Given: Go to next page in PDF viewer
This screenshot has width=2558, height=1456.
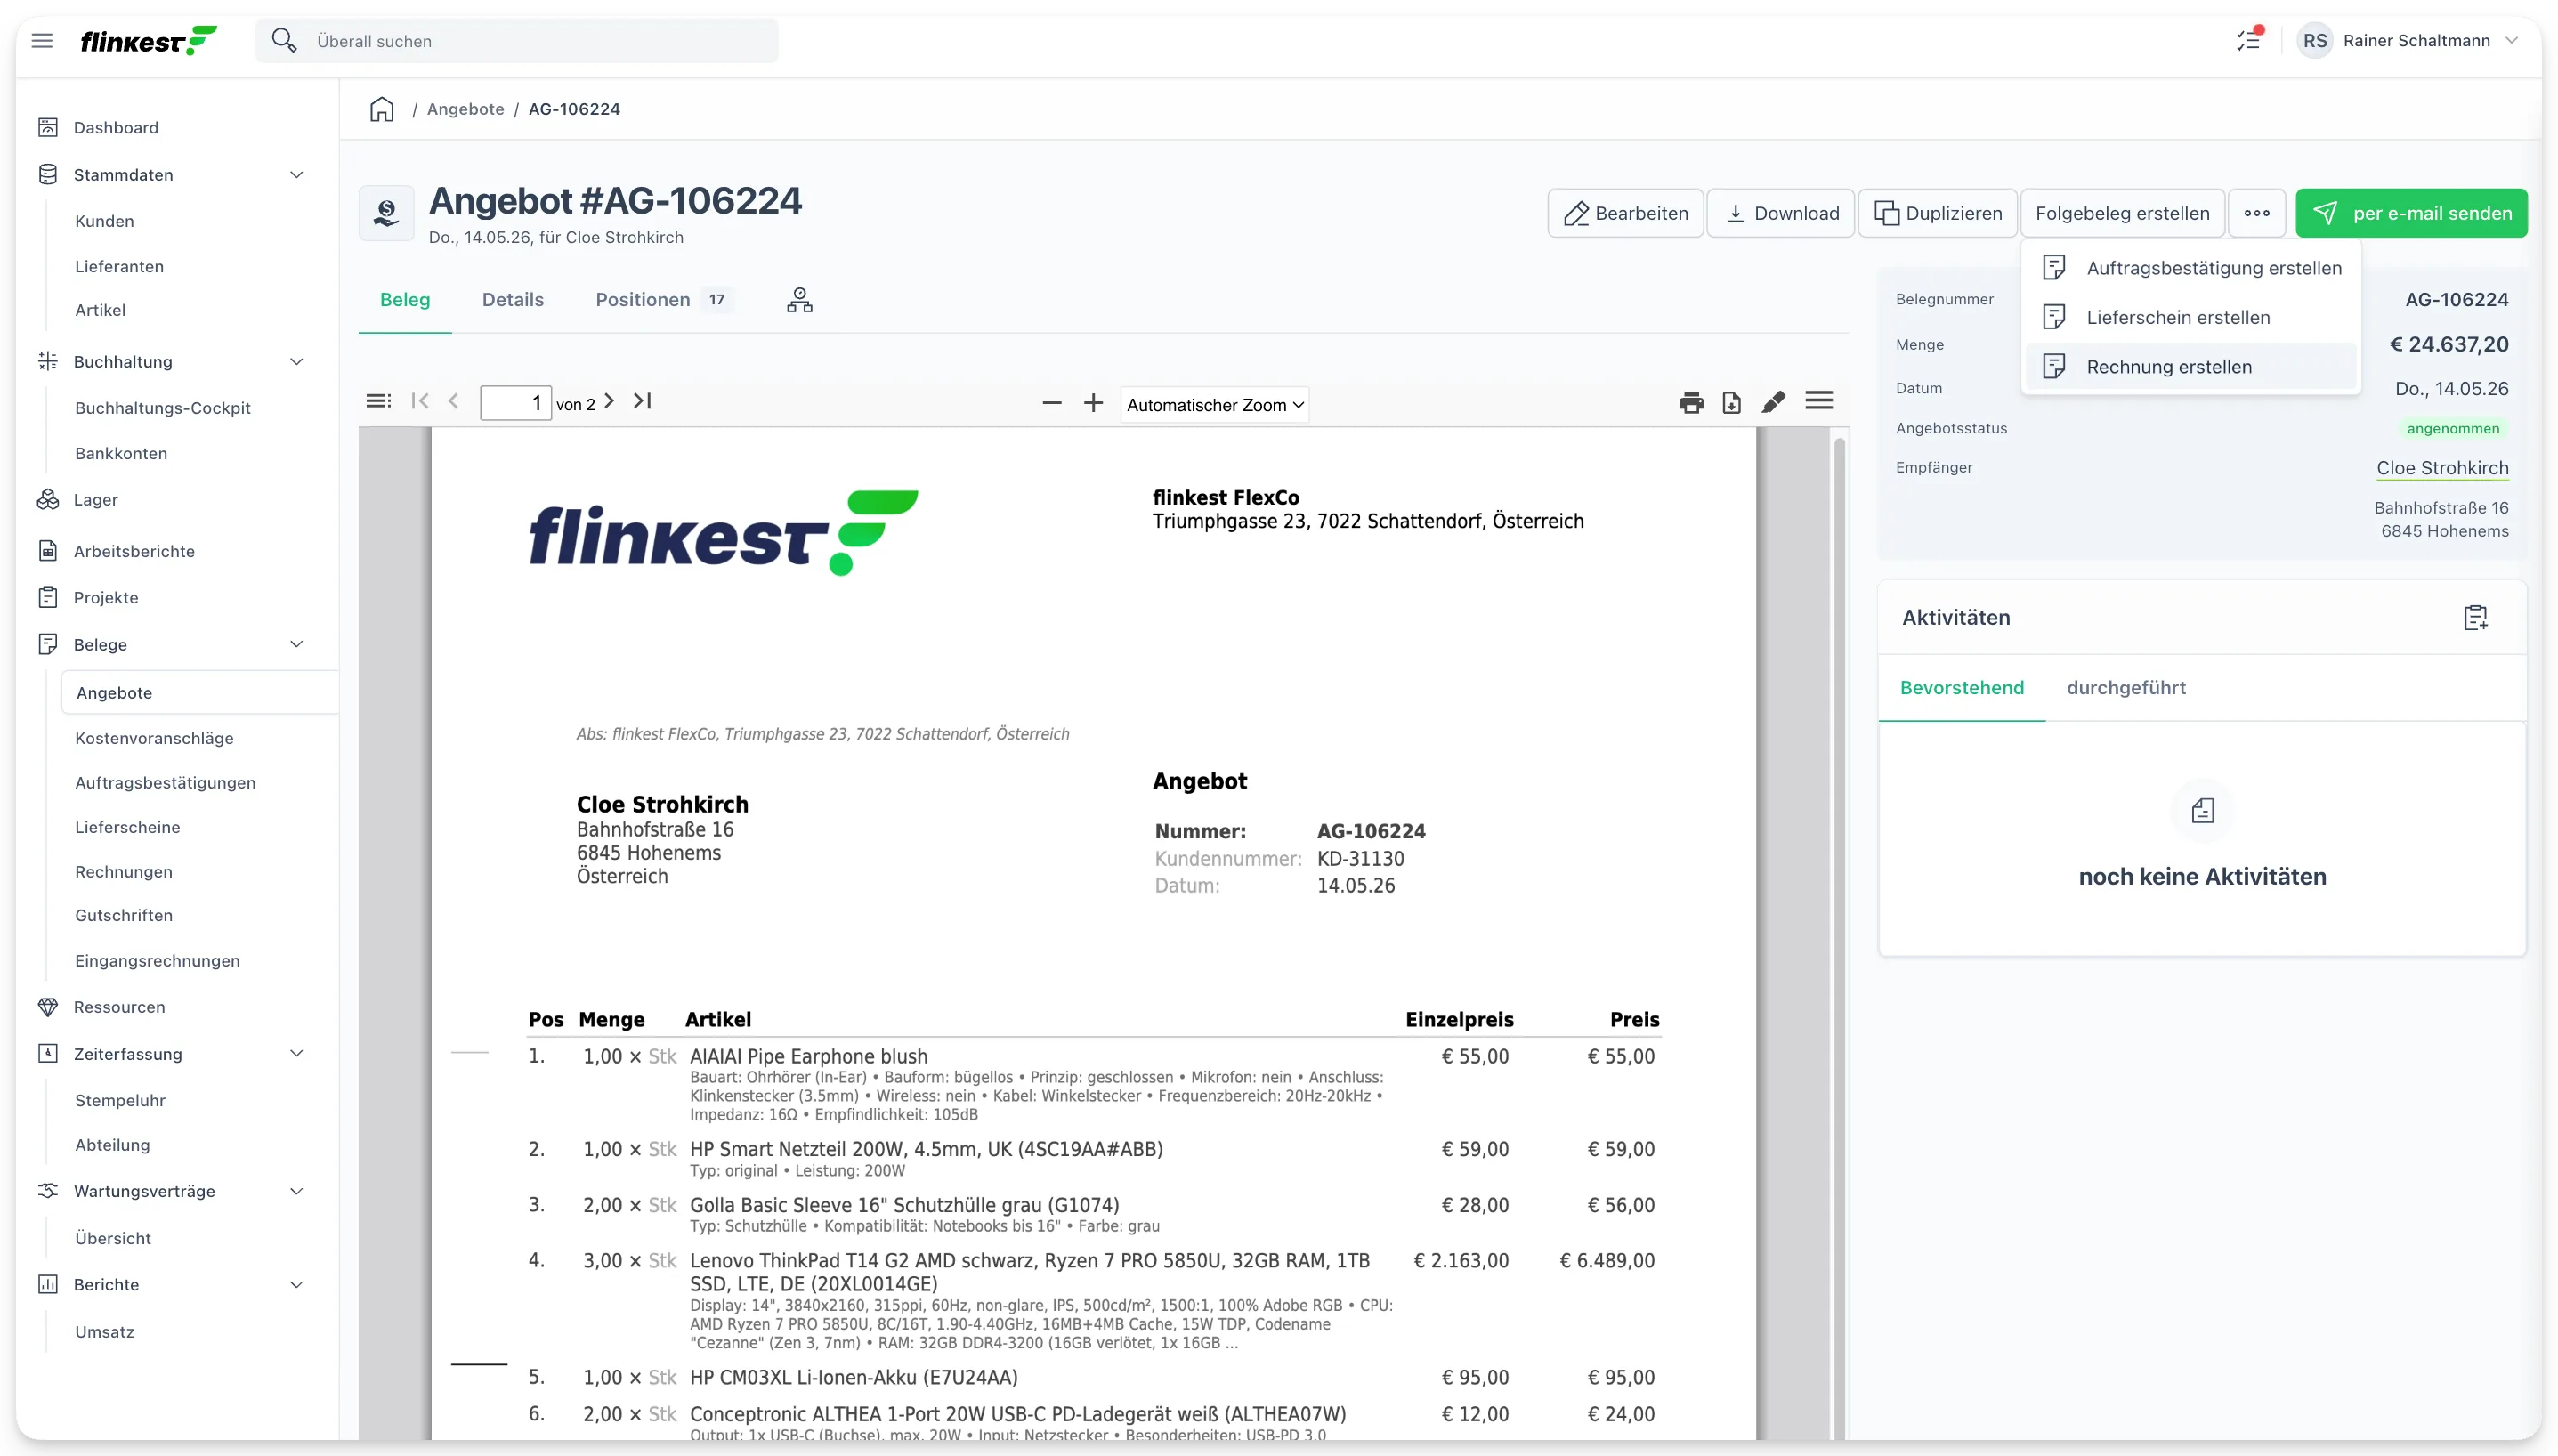Looking at the screenshot, I should point(609,401).
